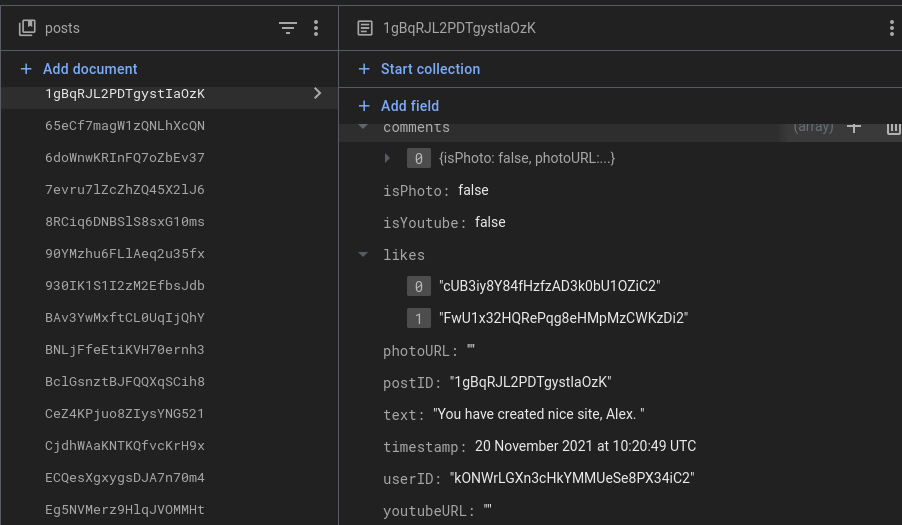Collapse the likes array

pos(363,254)
